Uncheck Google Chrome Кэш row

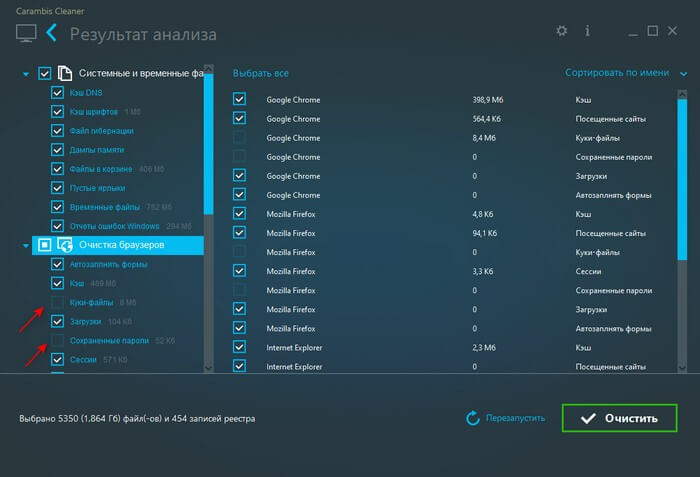tap(239, 99)
